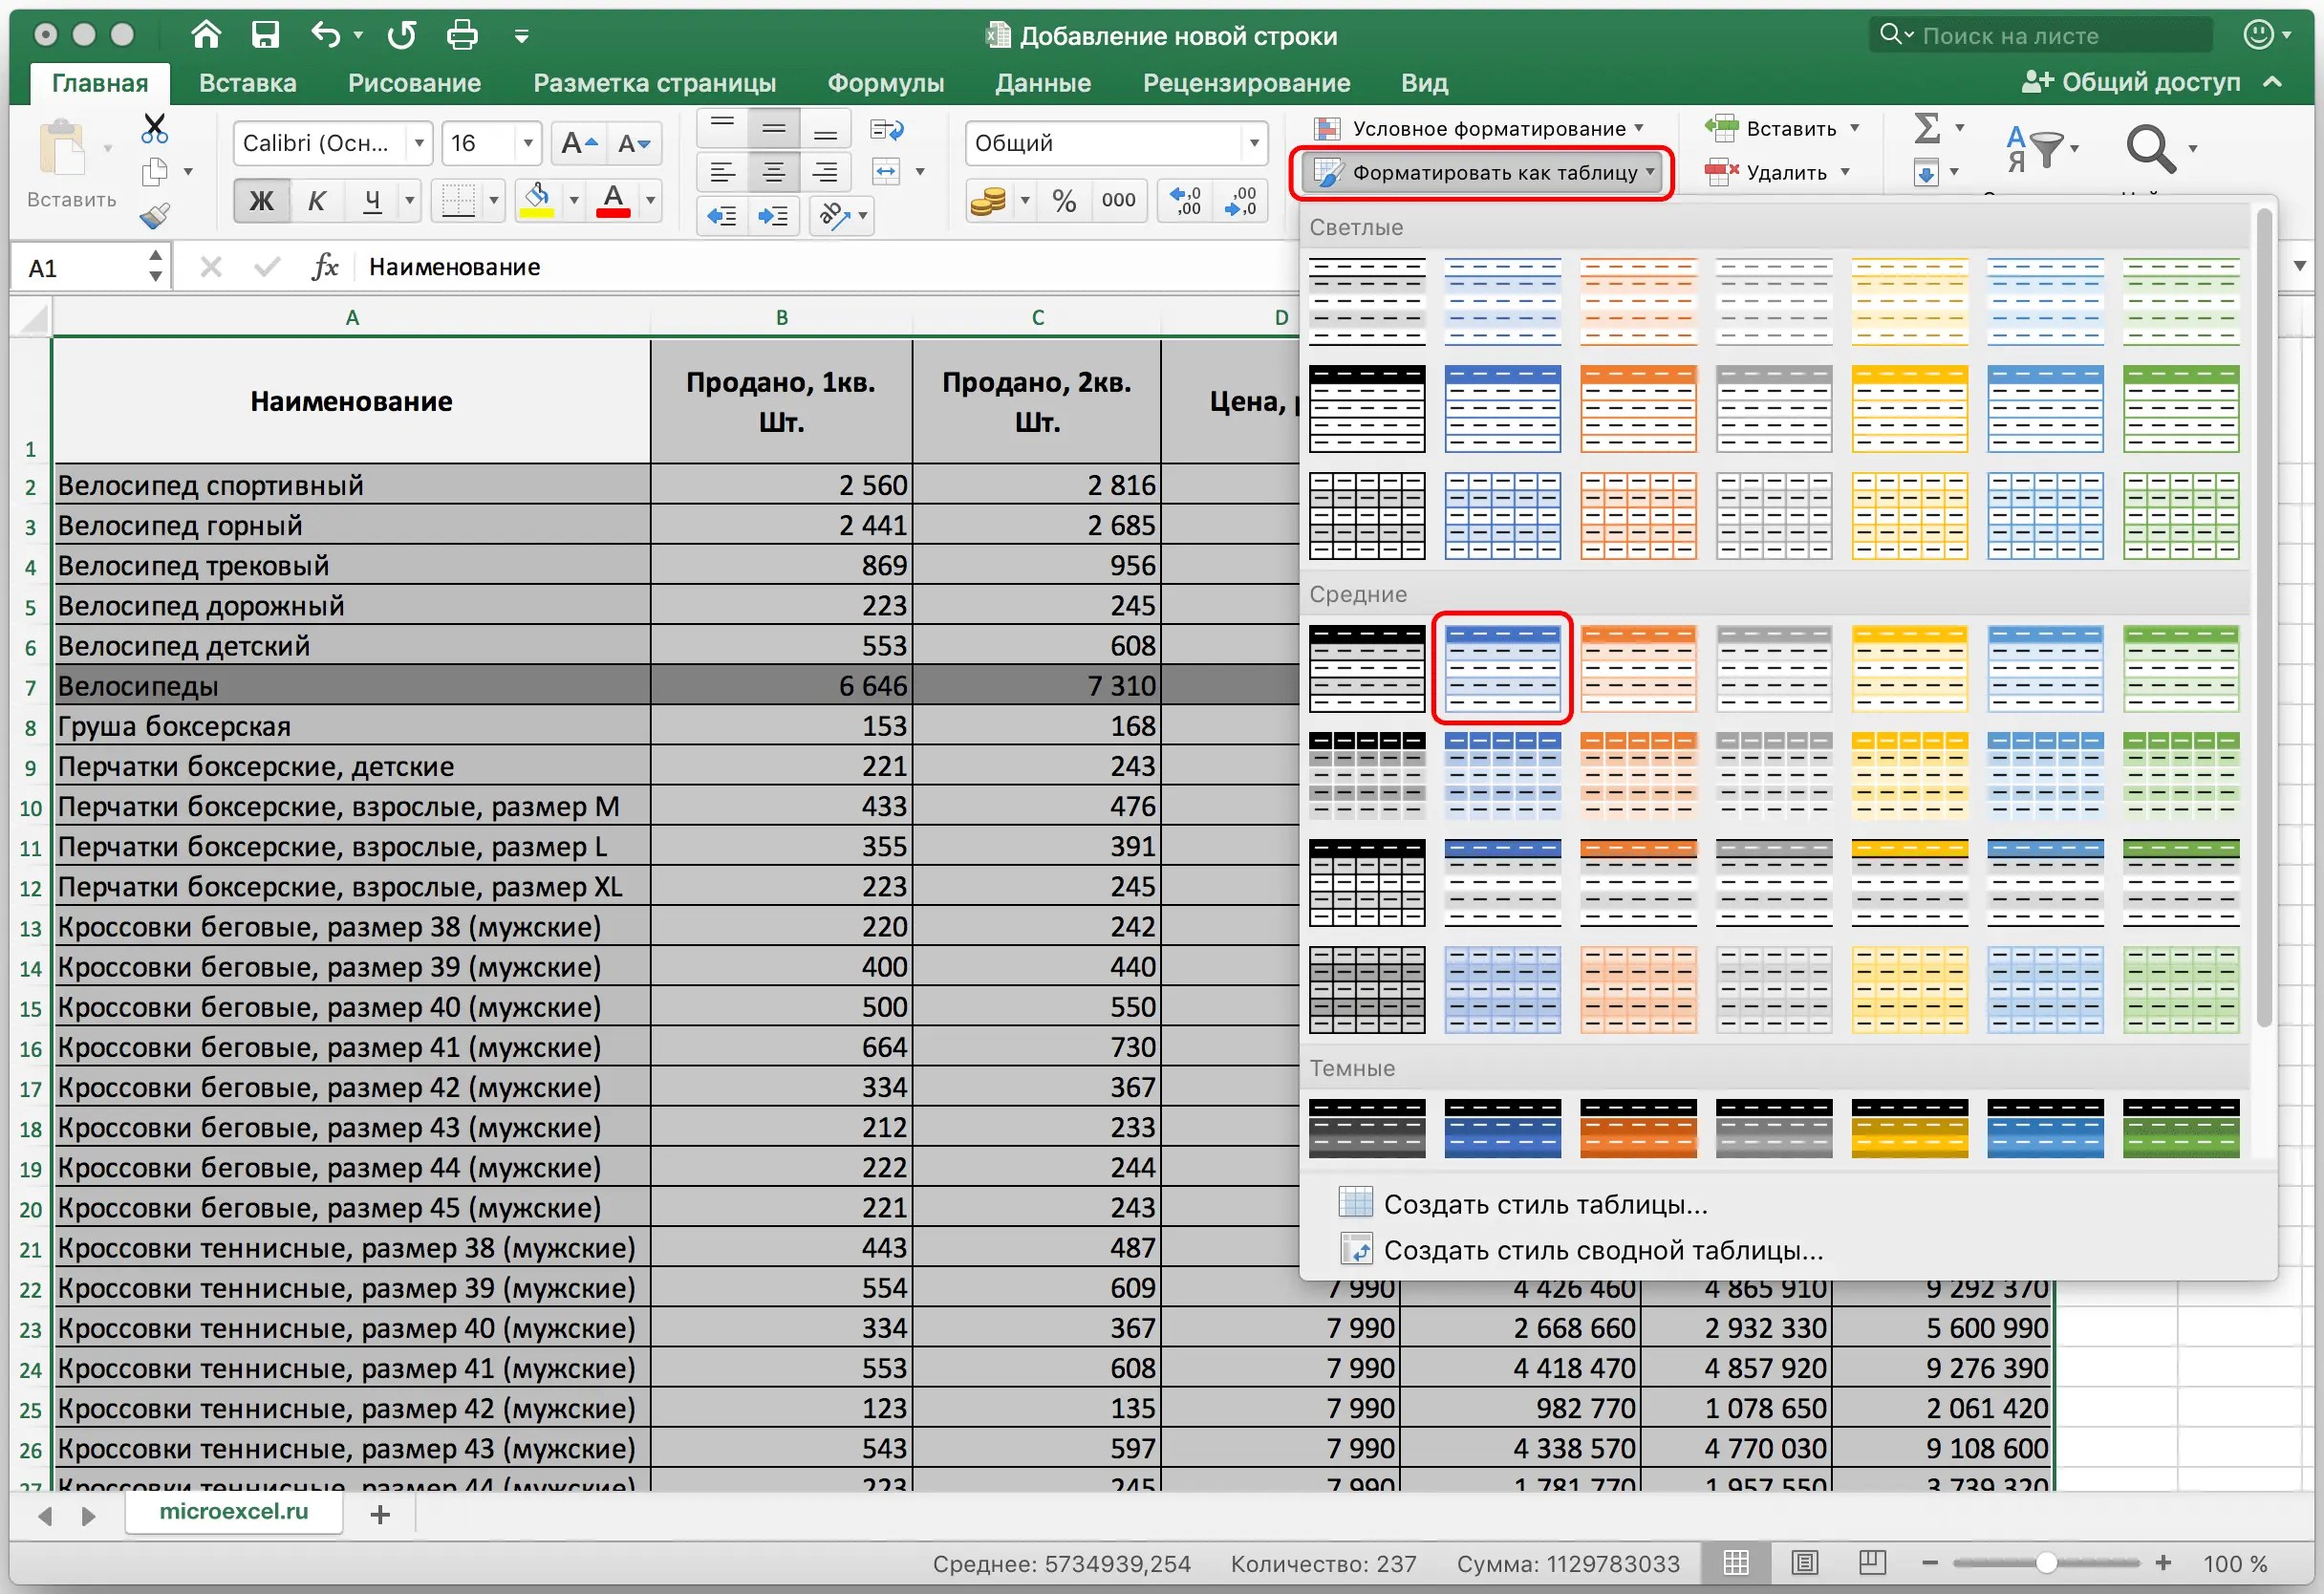Open the font size dropdown

527,144
